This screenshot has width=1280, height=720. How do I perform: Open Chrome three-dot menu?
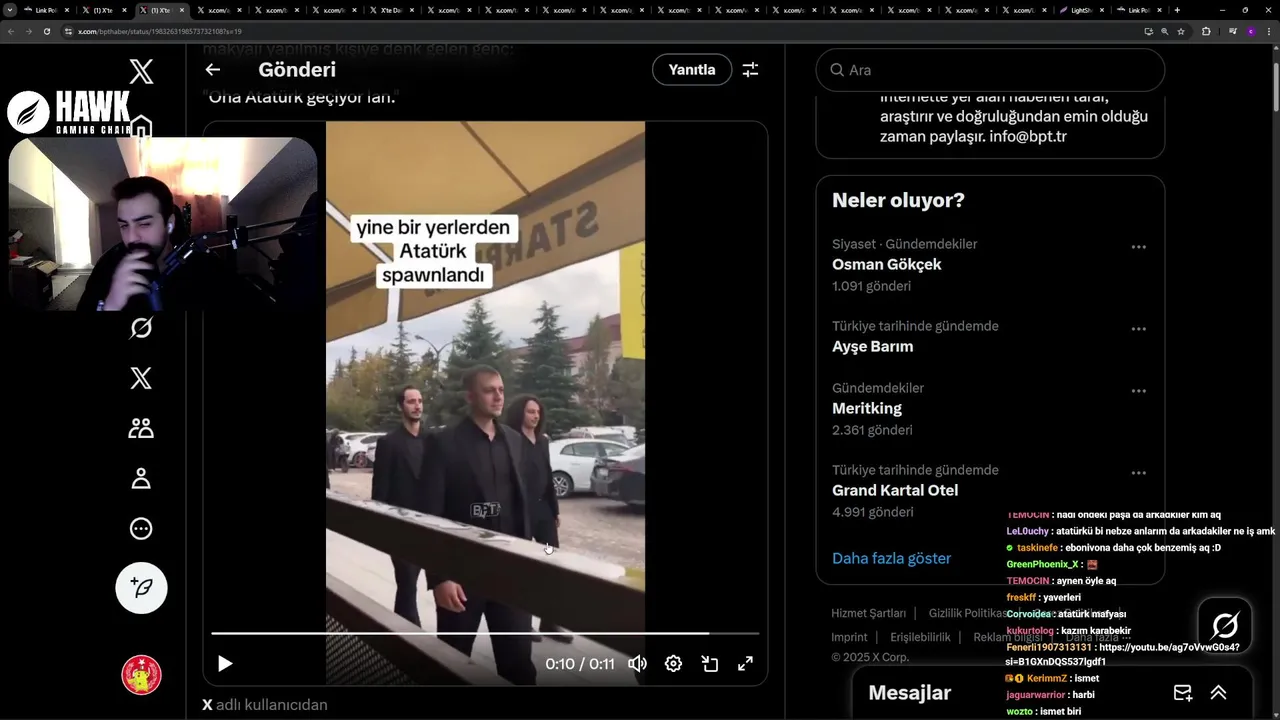tap(1268, 31)
